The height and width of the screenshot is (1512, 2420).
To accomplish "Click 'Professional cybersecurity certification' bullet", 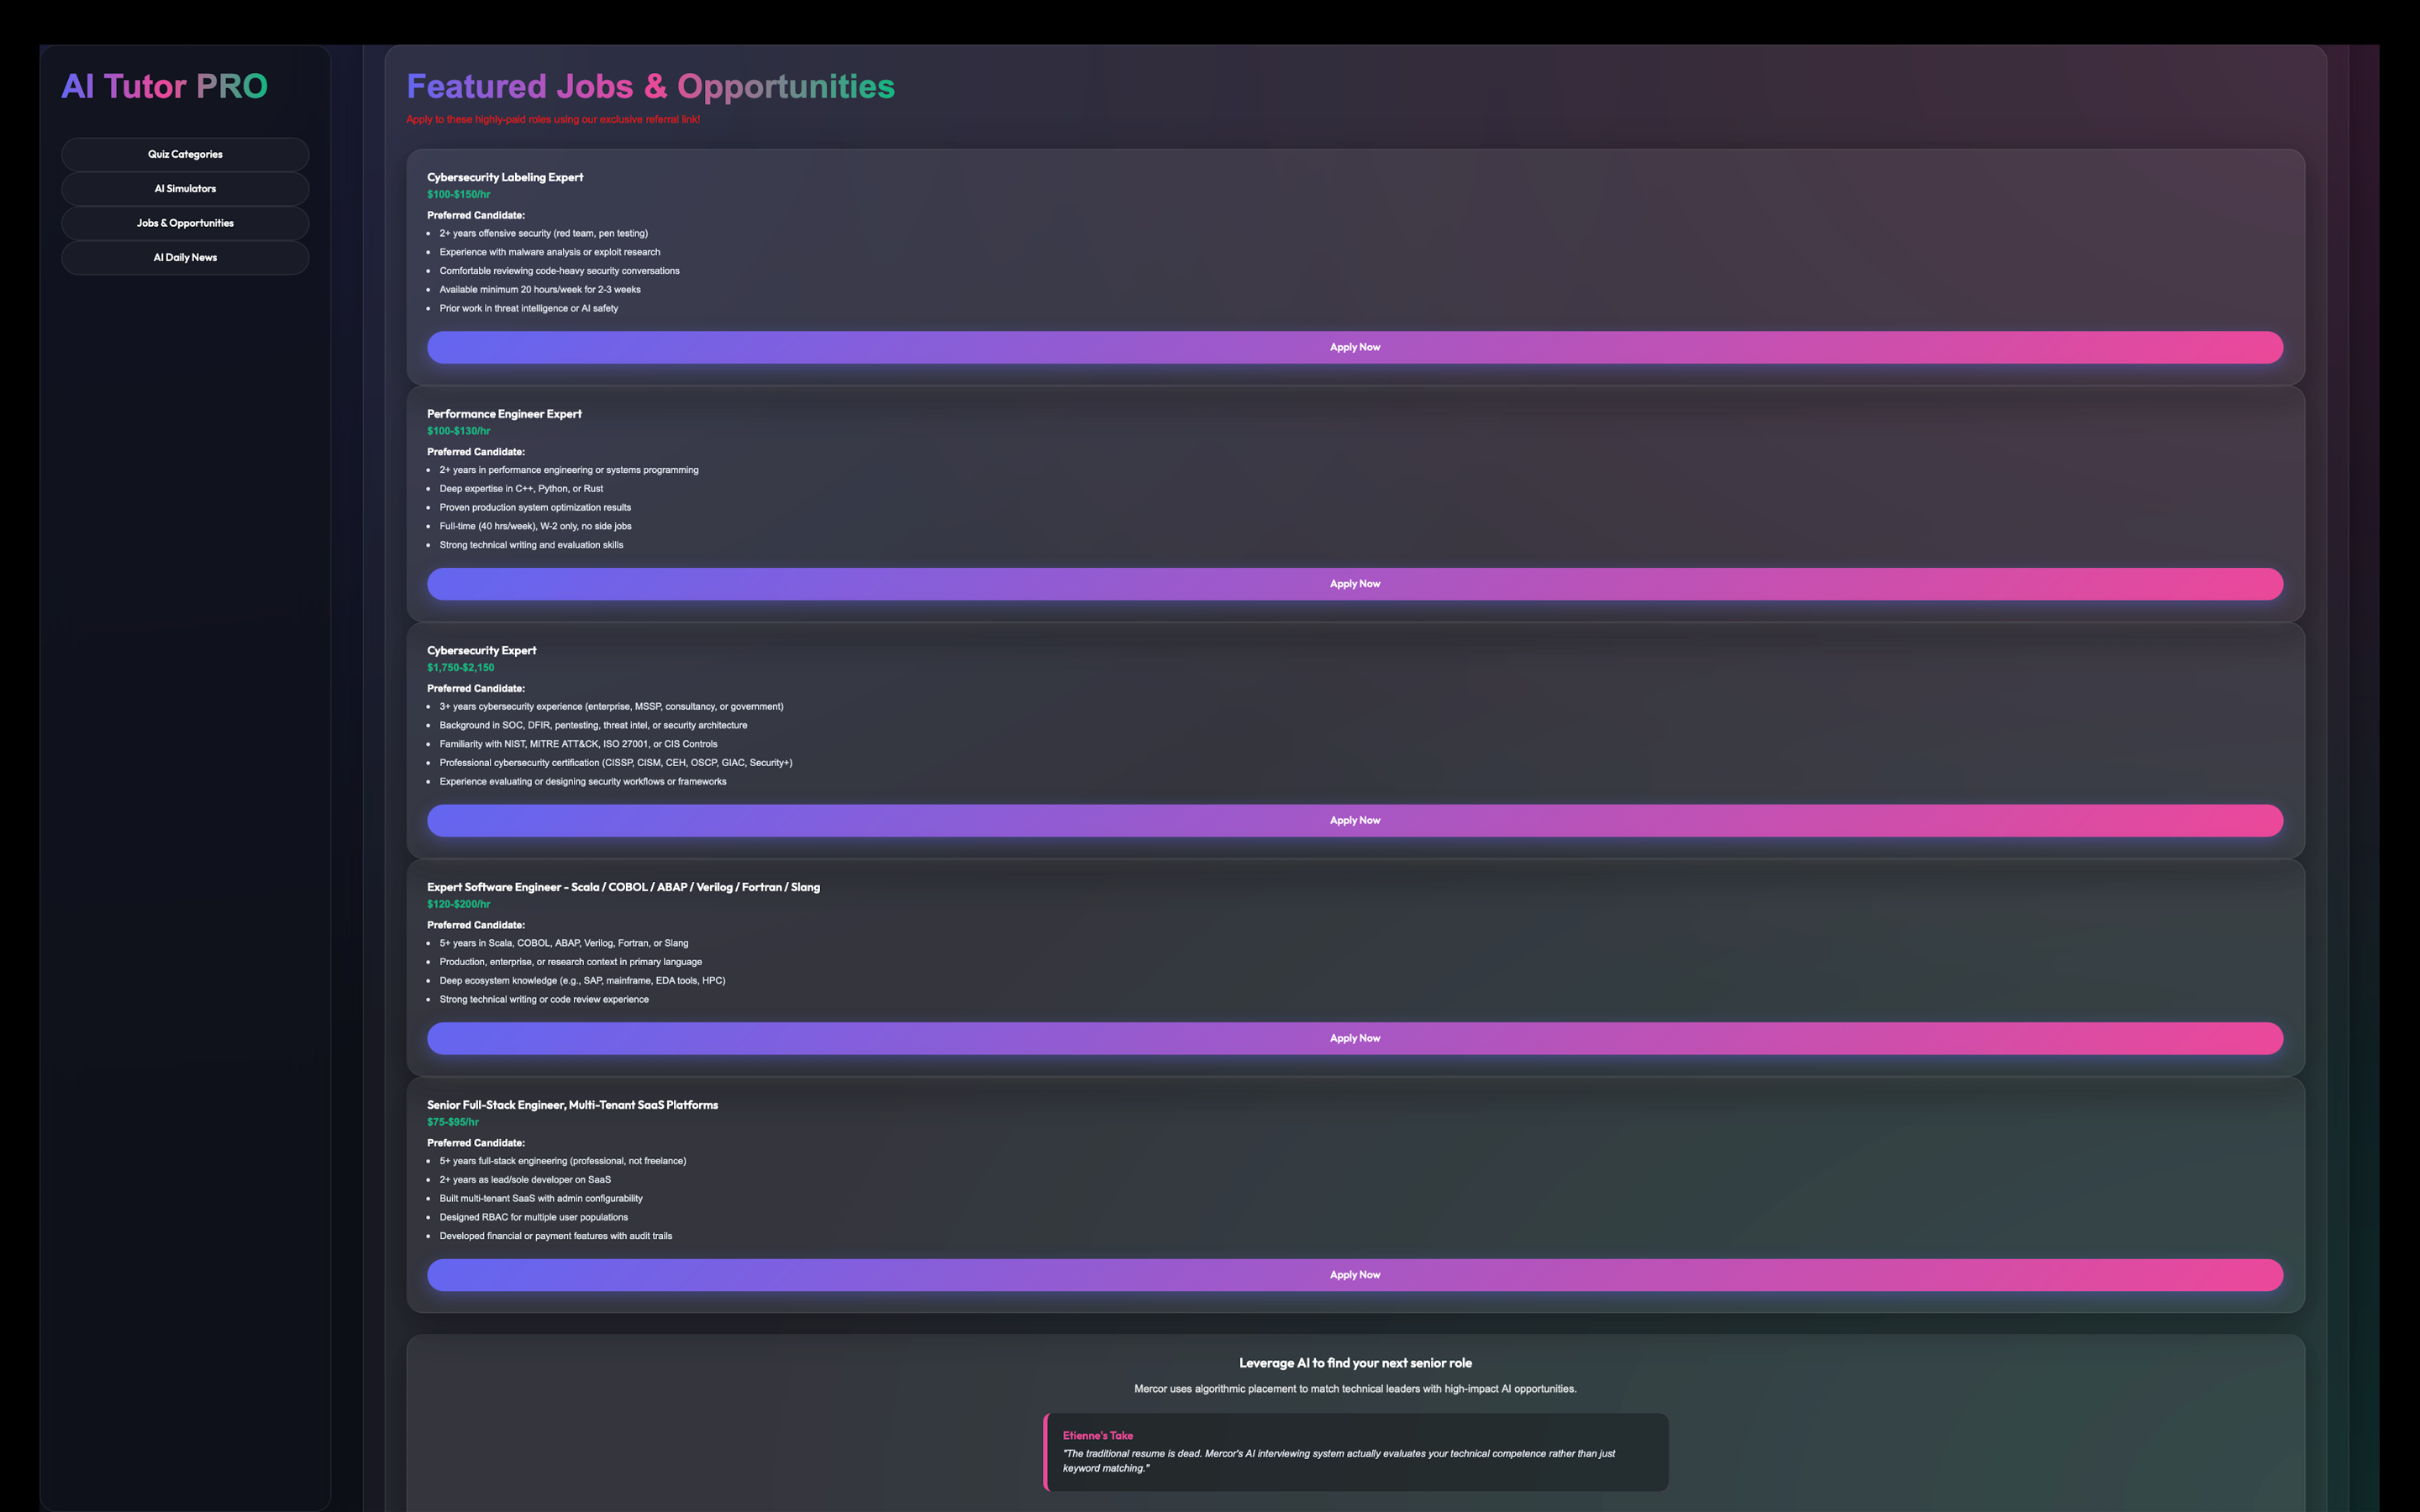I will [616, 763].
